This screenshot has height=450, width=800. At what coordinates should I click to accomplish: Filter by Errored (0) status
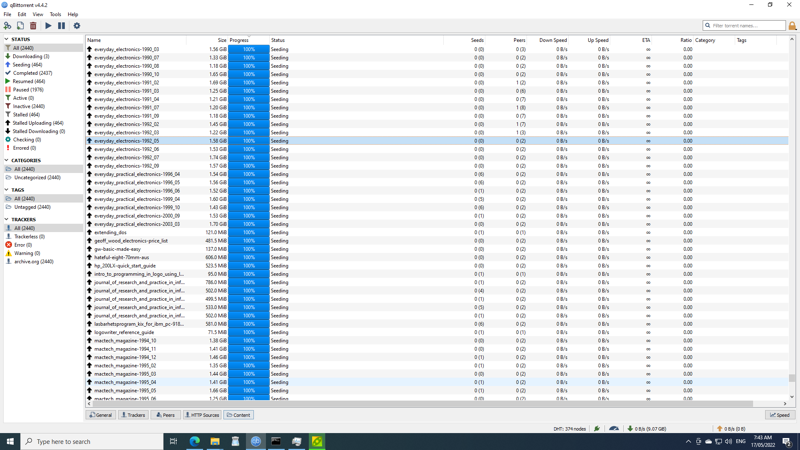coord(24,148)
